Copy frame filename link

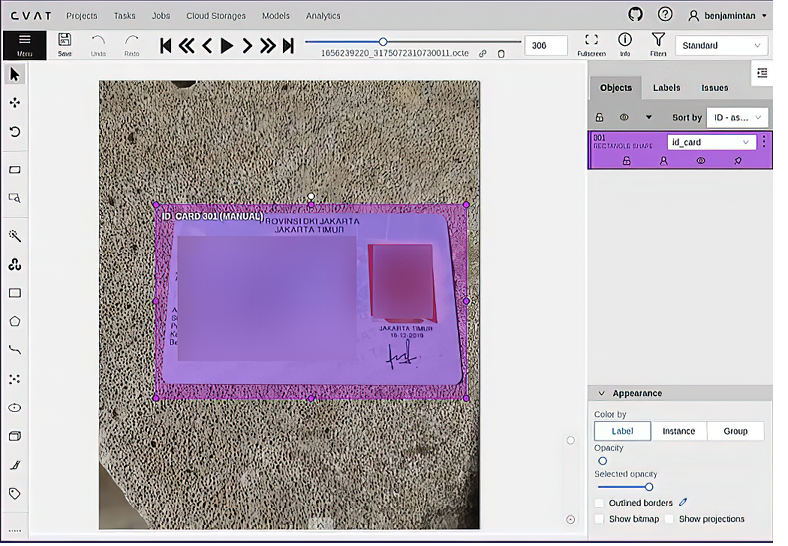482,53
